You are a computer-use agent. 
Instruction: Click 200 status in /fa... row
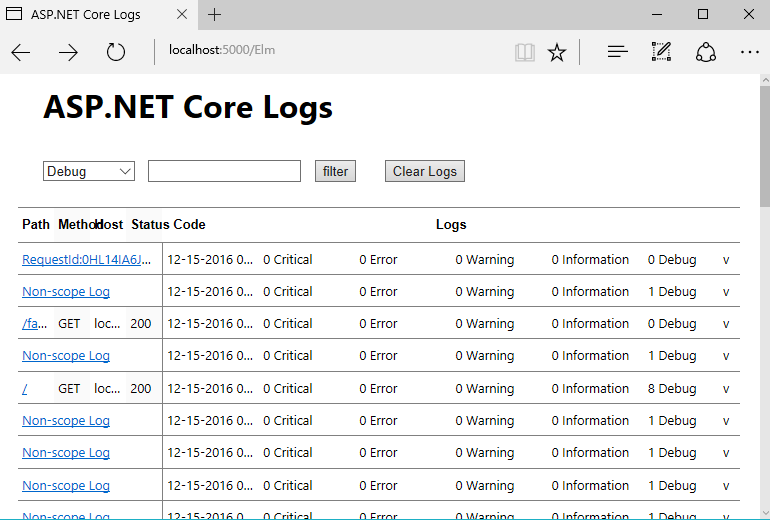point(140,324)
